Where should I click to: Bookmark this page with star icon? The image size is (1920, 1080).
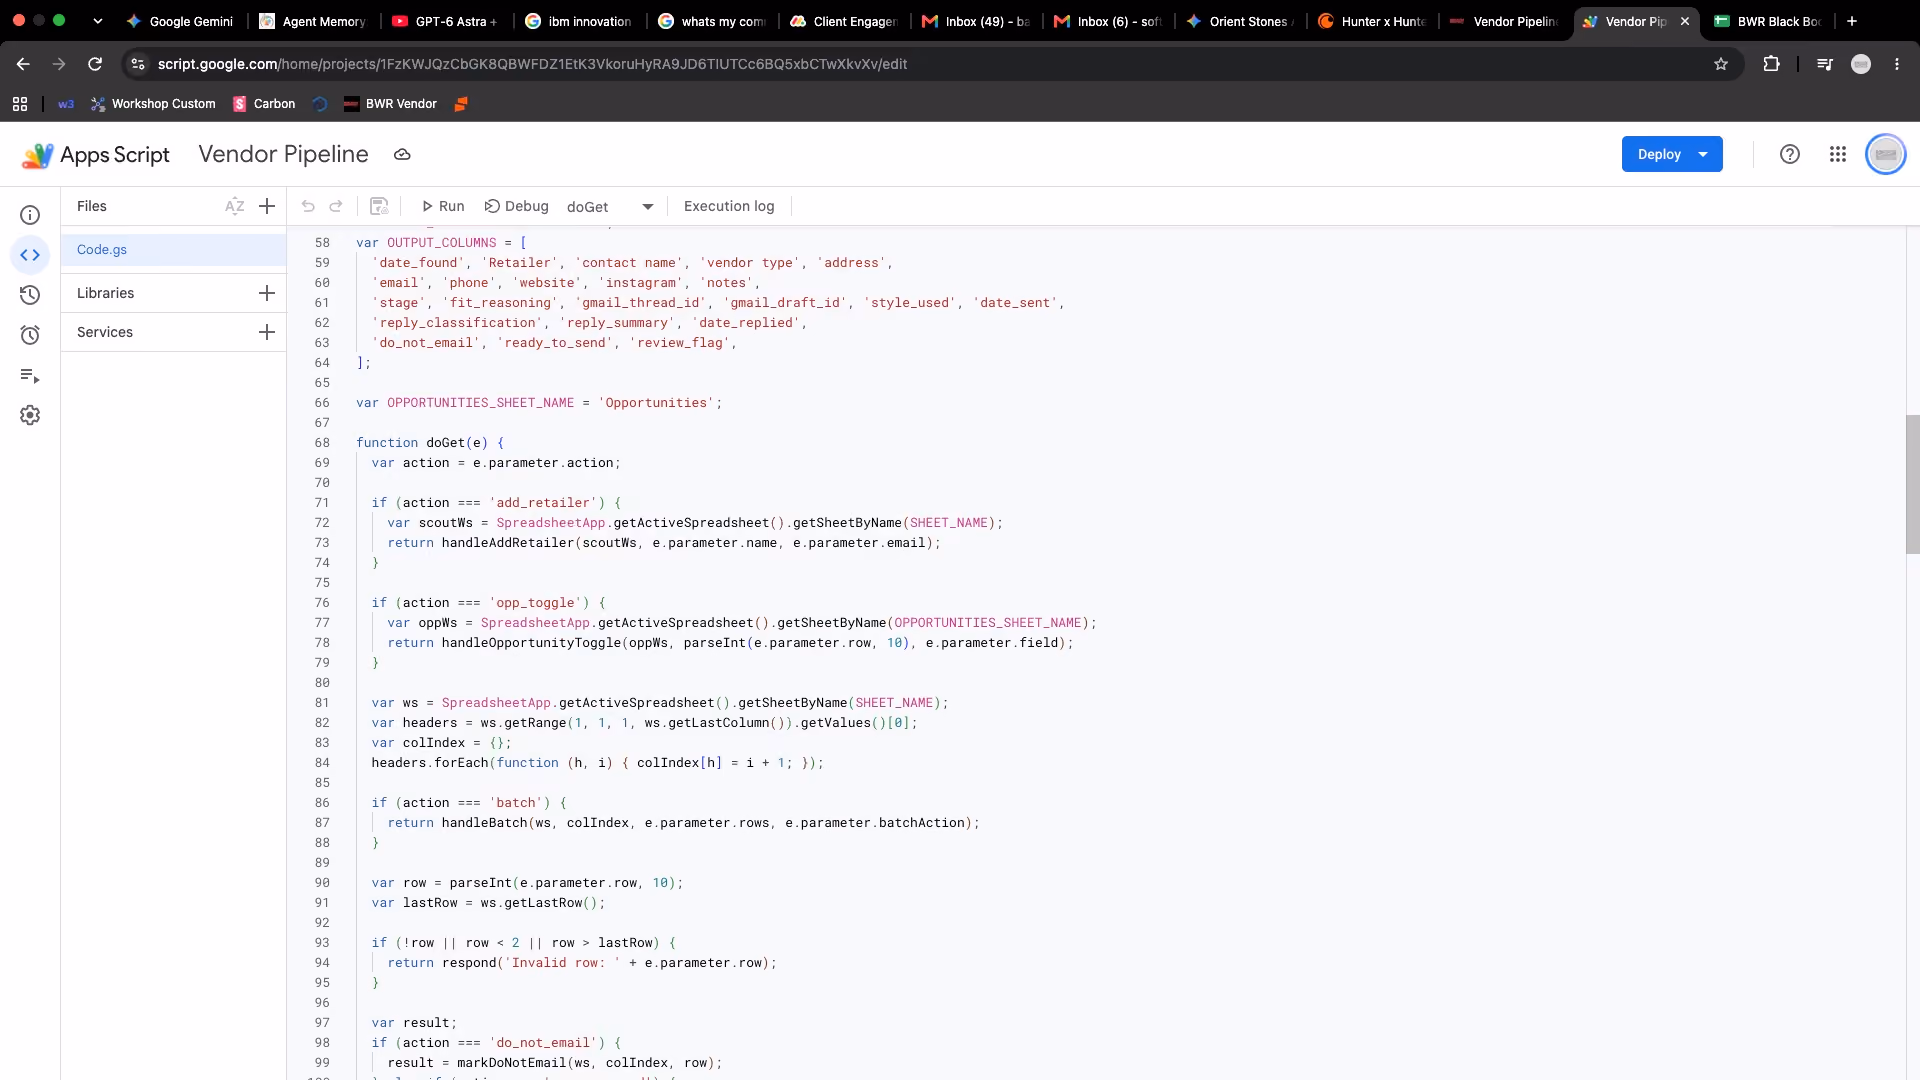(x=1721, y=64)
